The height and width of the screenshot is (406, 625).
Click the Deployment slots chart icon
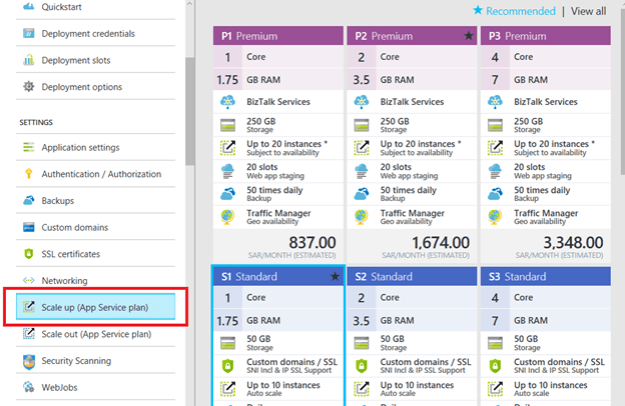click(x=27, y=61)
